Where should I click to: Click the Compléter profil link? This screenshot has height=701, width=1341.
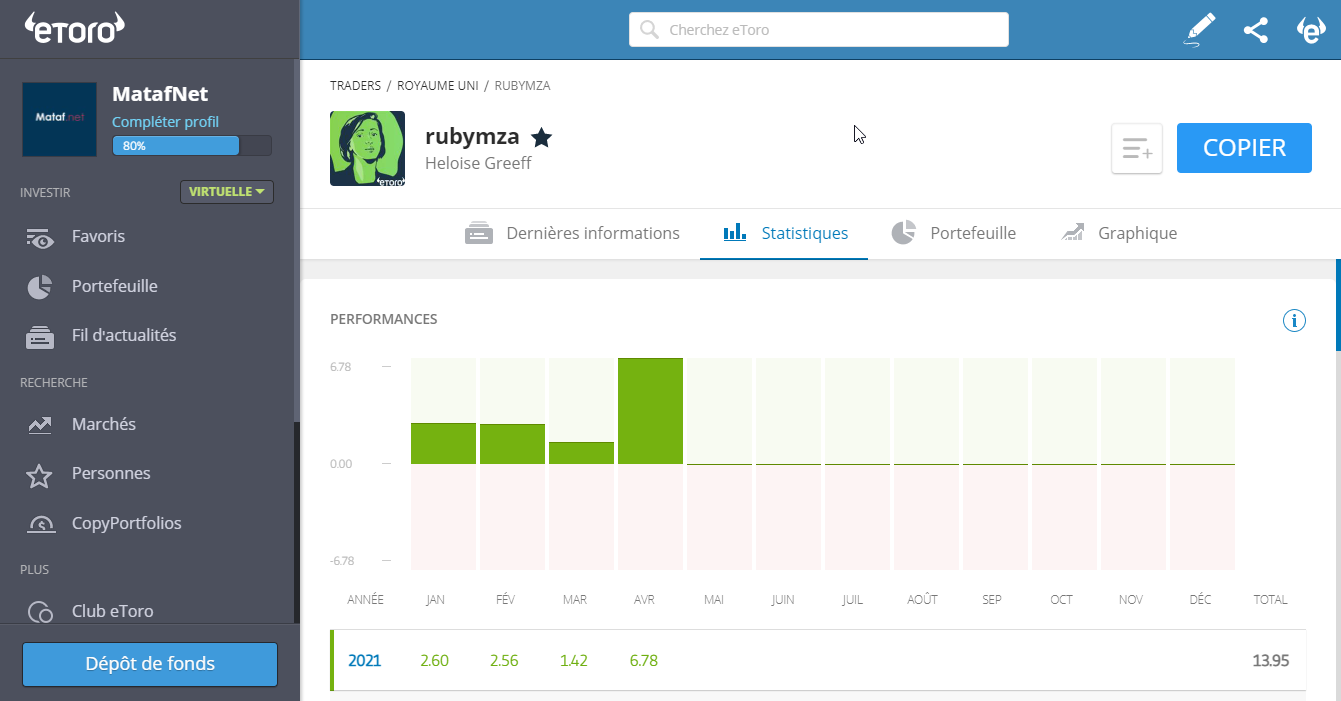tap(165, 122)
